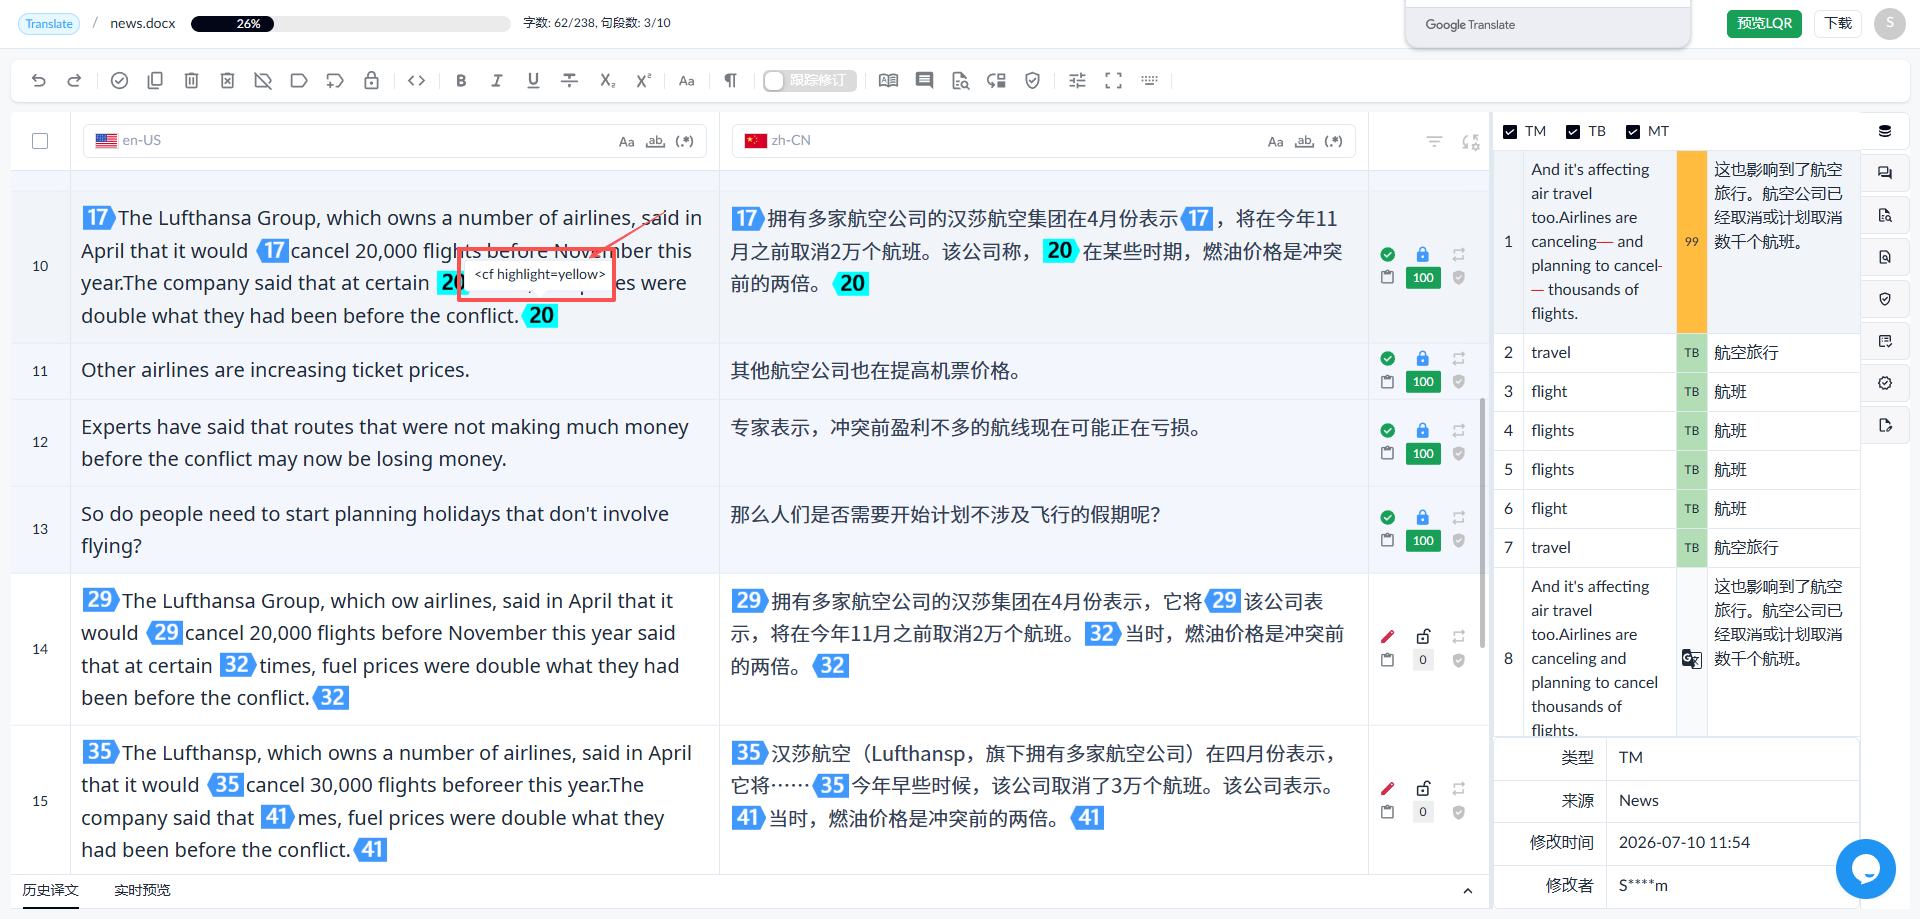The width and height of the screenshot is (1920, 919).
Task: Click the 预览LQR button
Action: (x=1764, y=24)
